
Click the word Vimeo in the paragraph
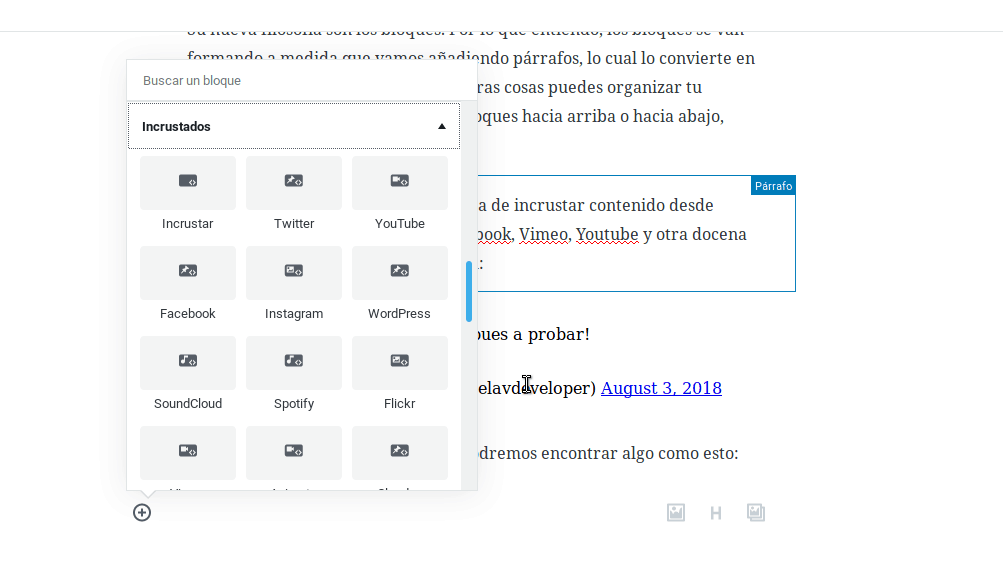[543, 235]
